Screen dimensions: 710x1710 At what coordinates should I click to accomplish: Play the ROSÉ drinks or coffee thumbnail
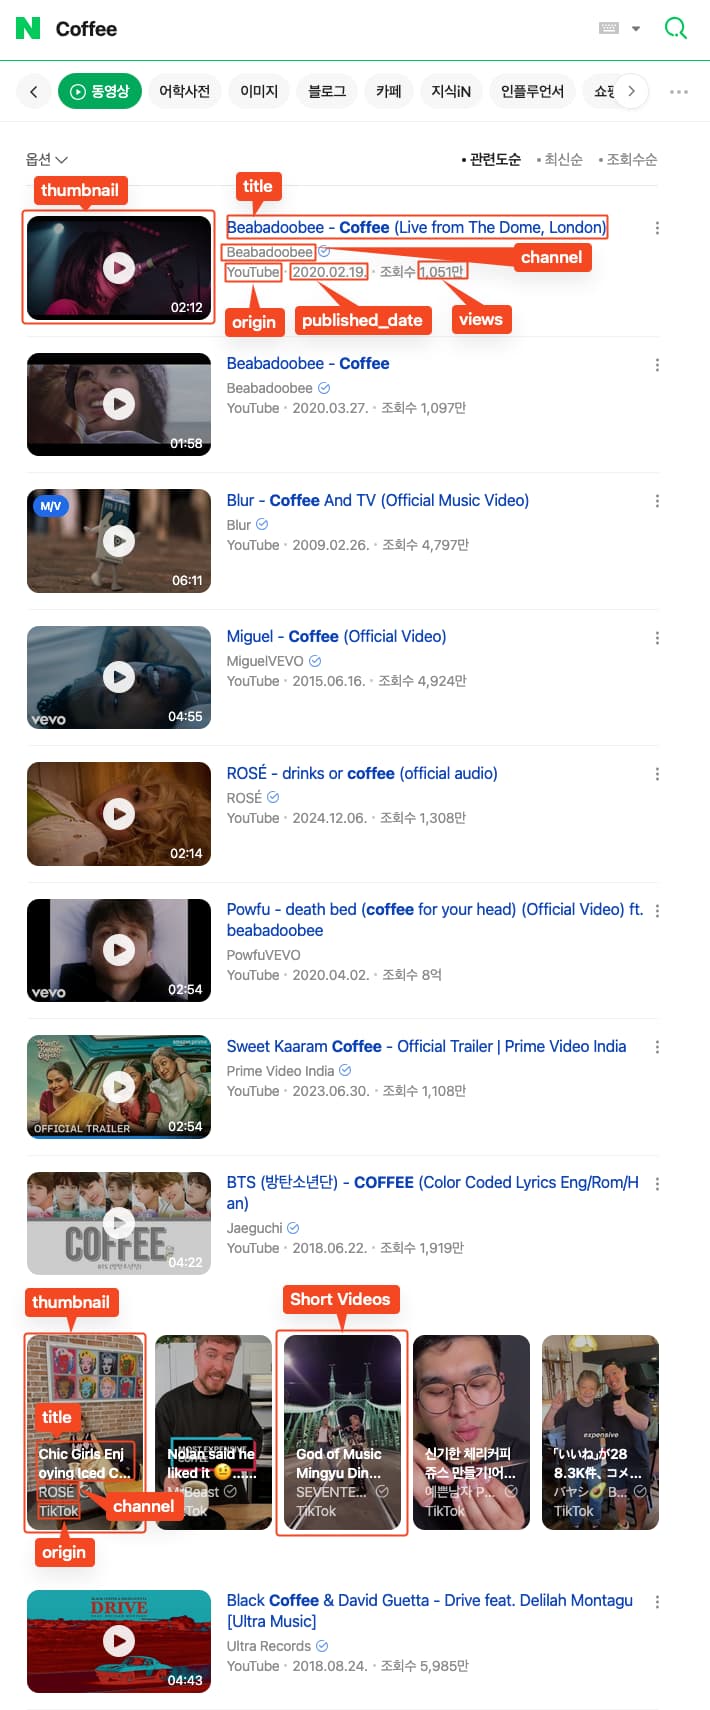pos(119,814)
